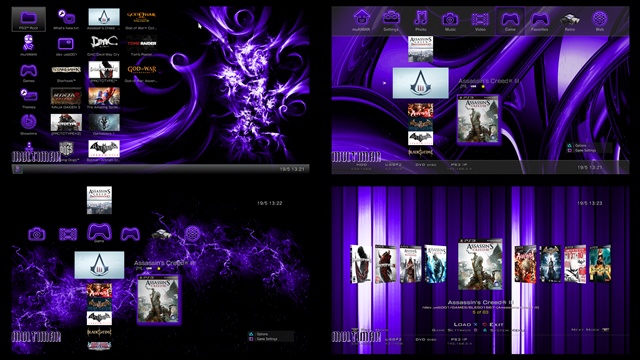Open PS3 Root folder in desktop-style view
640x360 pixels.
pyautogui.click(x=29, y=18)
